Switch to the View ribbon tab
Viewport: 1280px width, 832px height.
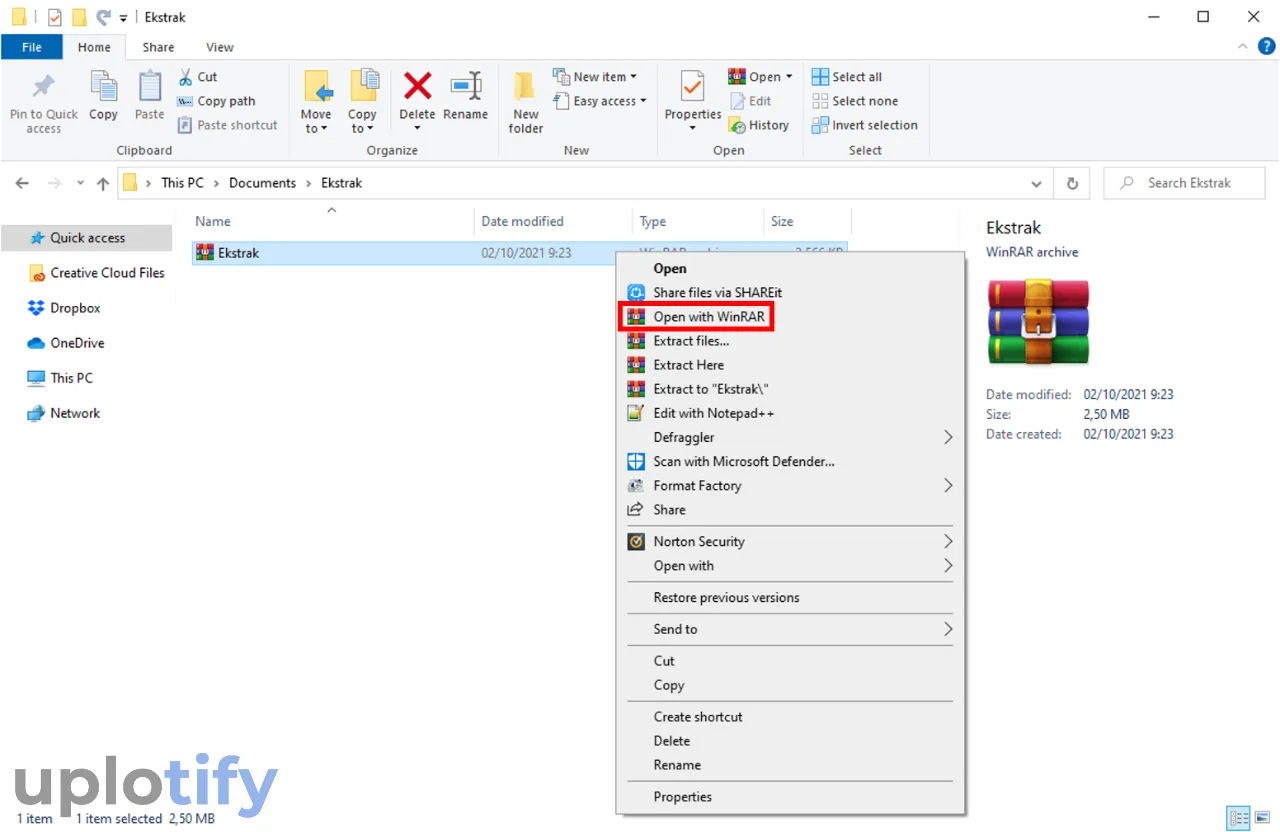pos(220,47)
